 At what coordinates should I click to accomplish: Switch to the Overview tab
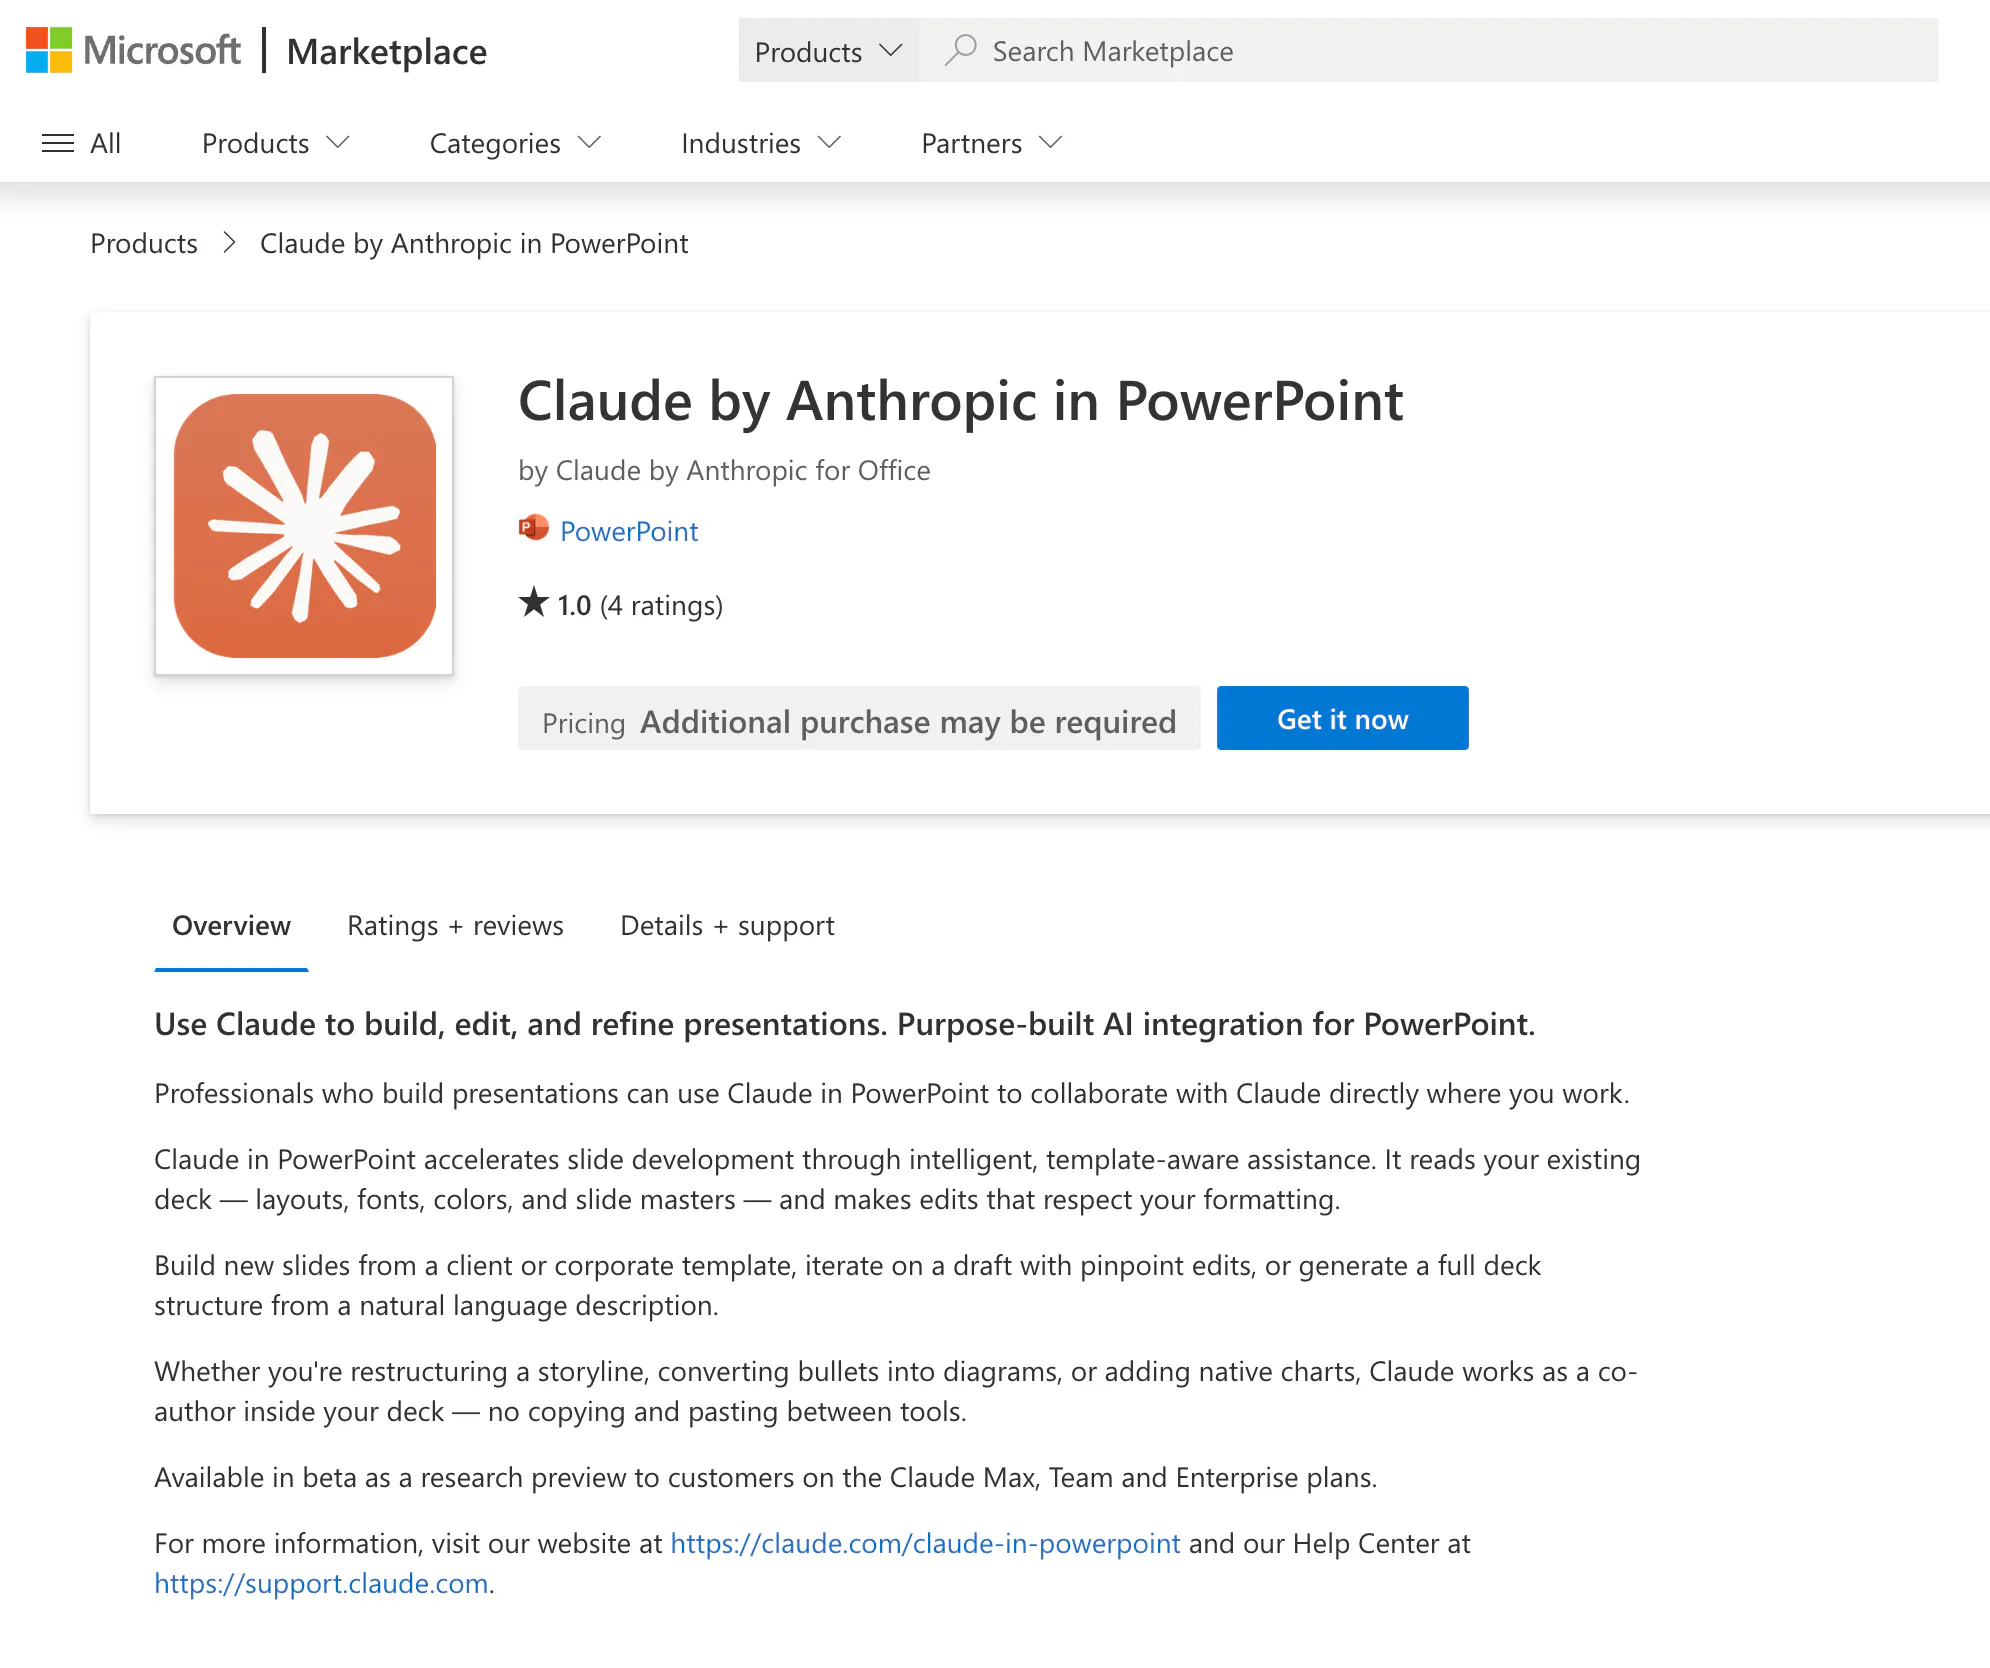coord(231,926)
